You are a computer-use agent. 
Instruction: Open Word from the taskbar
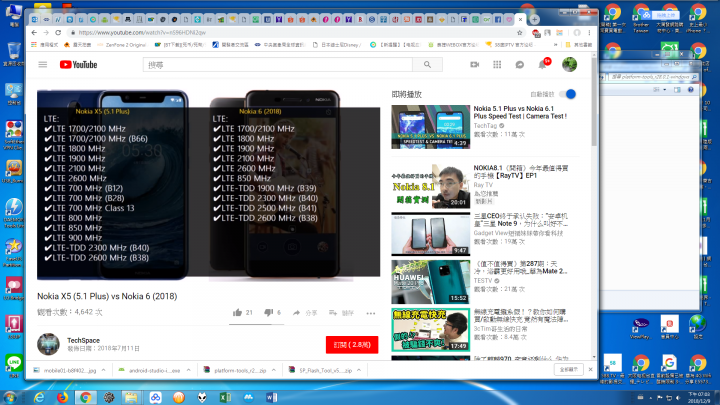(x=271, y=398)
